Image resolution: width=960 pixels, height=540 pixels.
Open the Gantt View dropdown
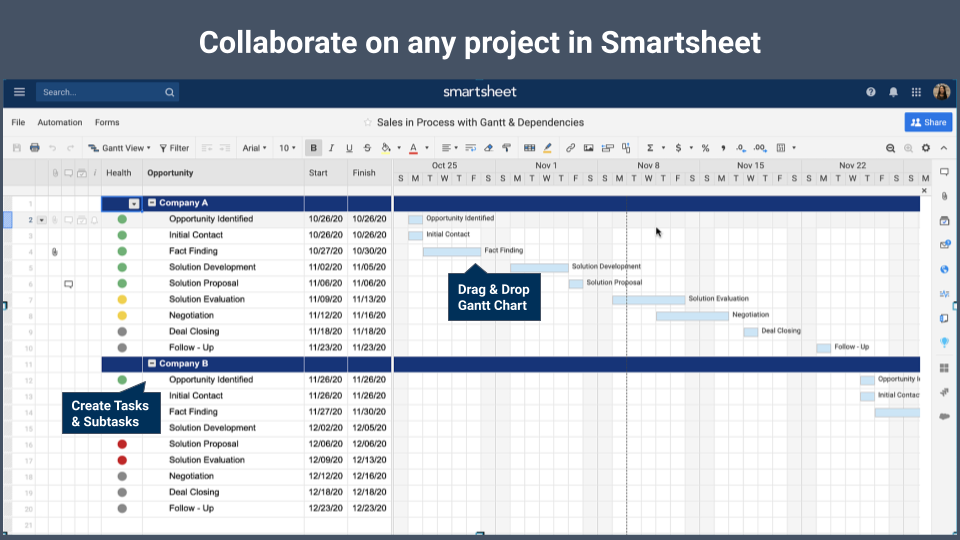(x=119, y=148)
